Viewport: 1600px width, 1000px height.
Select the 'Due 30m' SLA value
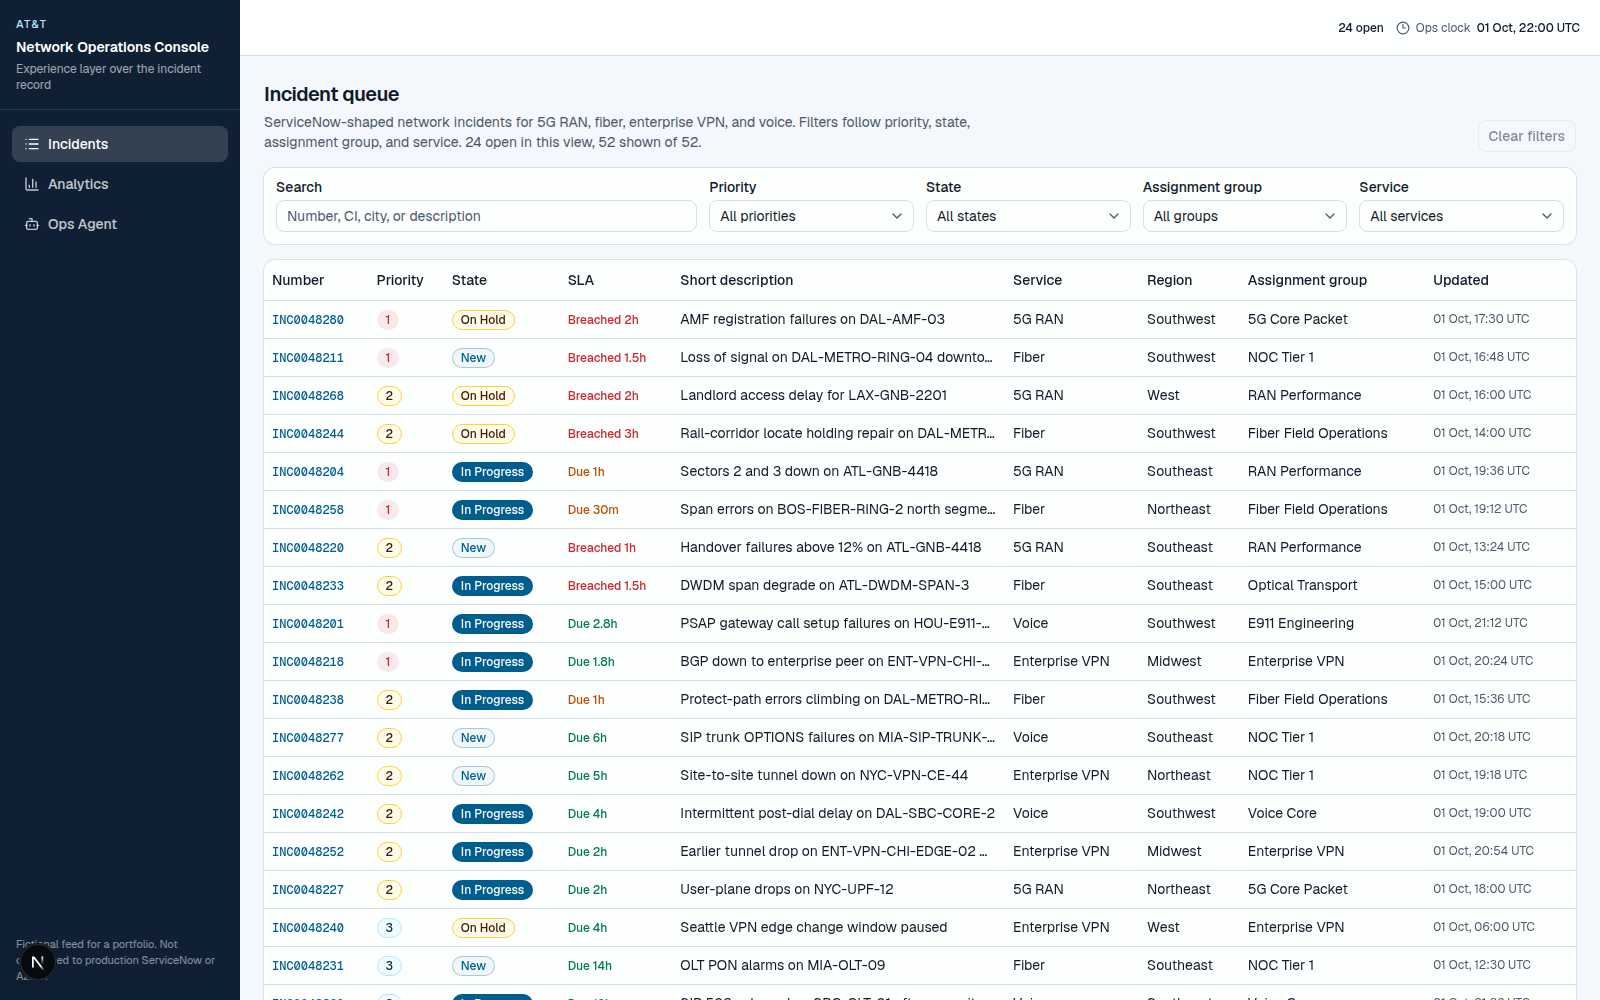(x=593, y=510)
